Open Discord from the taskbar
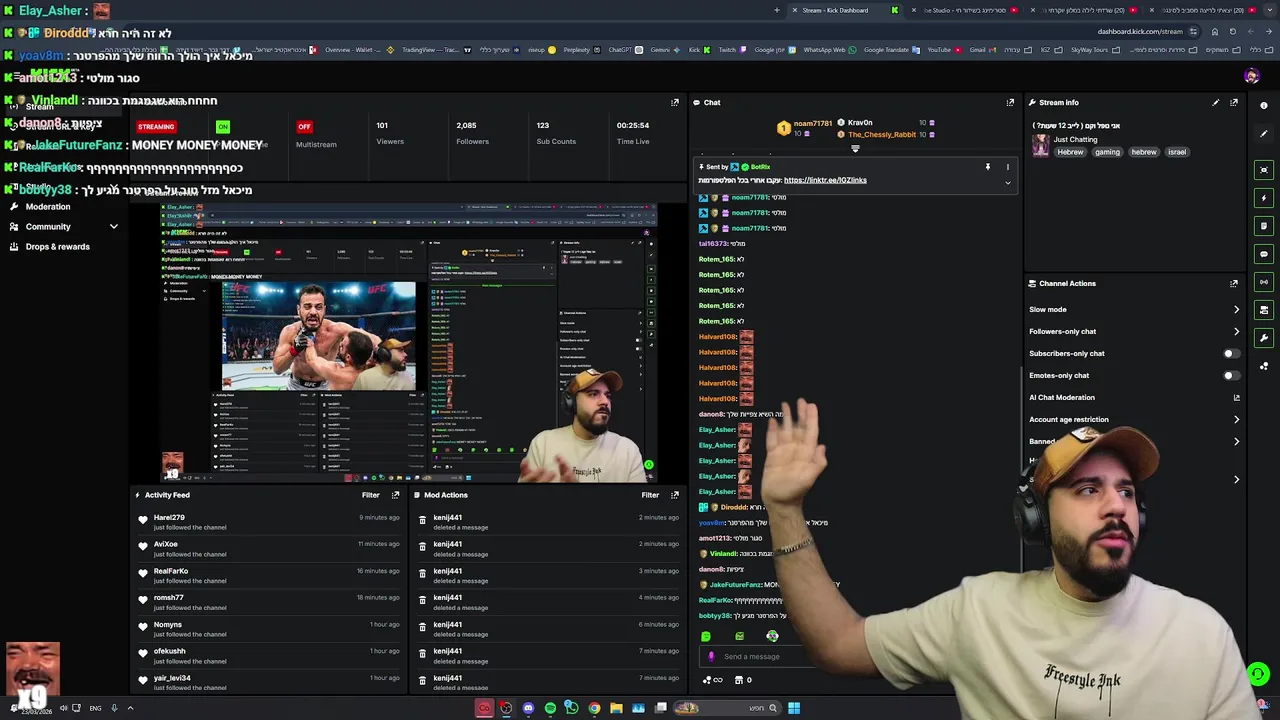This screenshot has height=720, width=1280. [528, 708]
